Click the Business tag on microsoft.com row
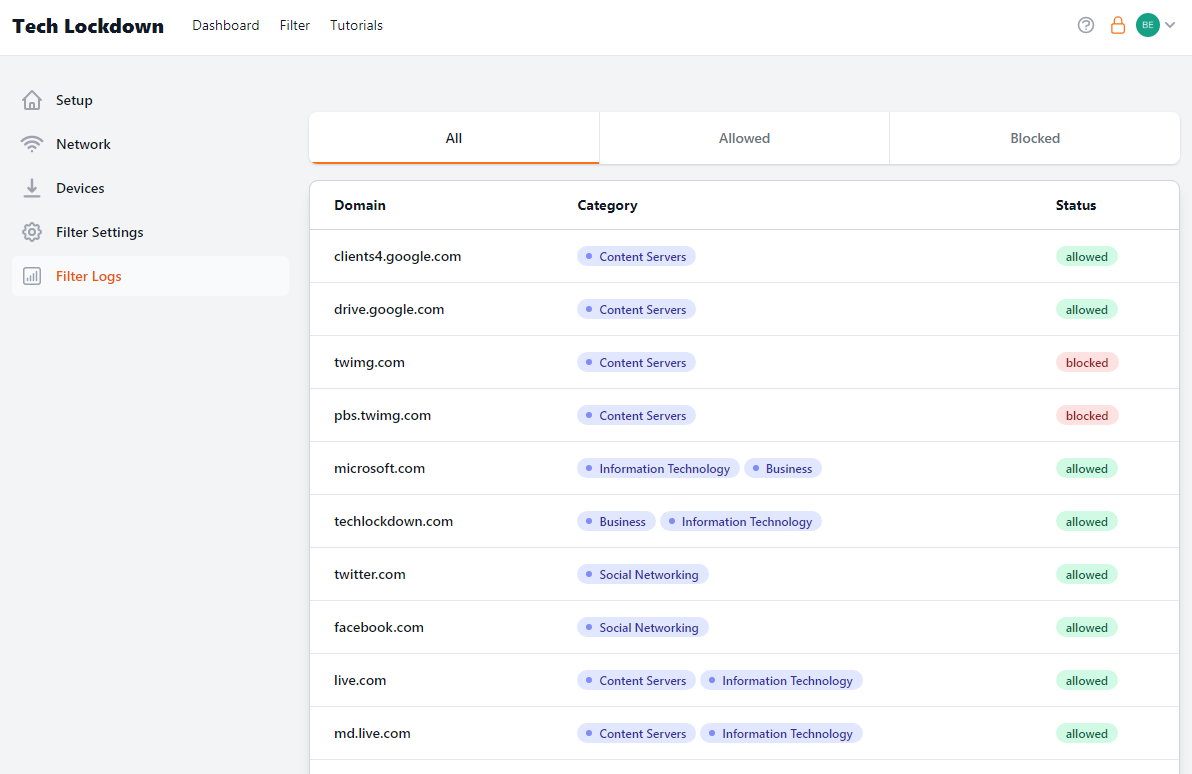 [x=782, y=468]
